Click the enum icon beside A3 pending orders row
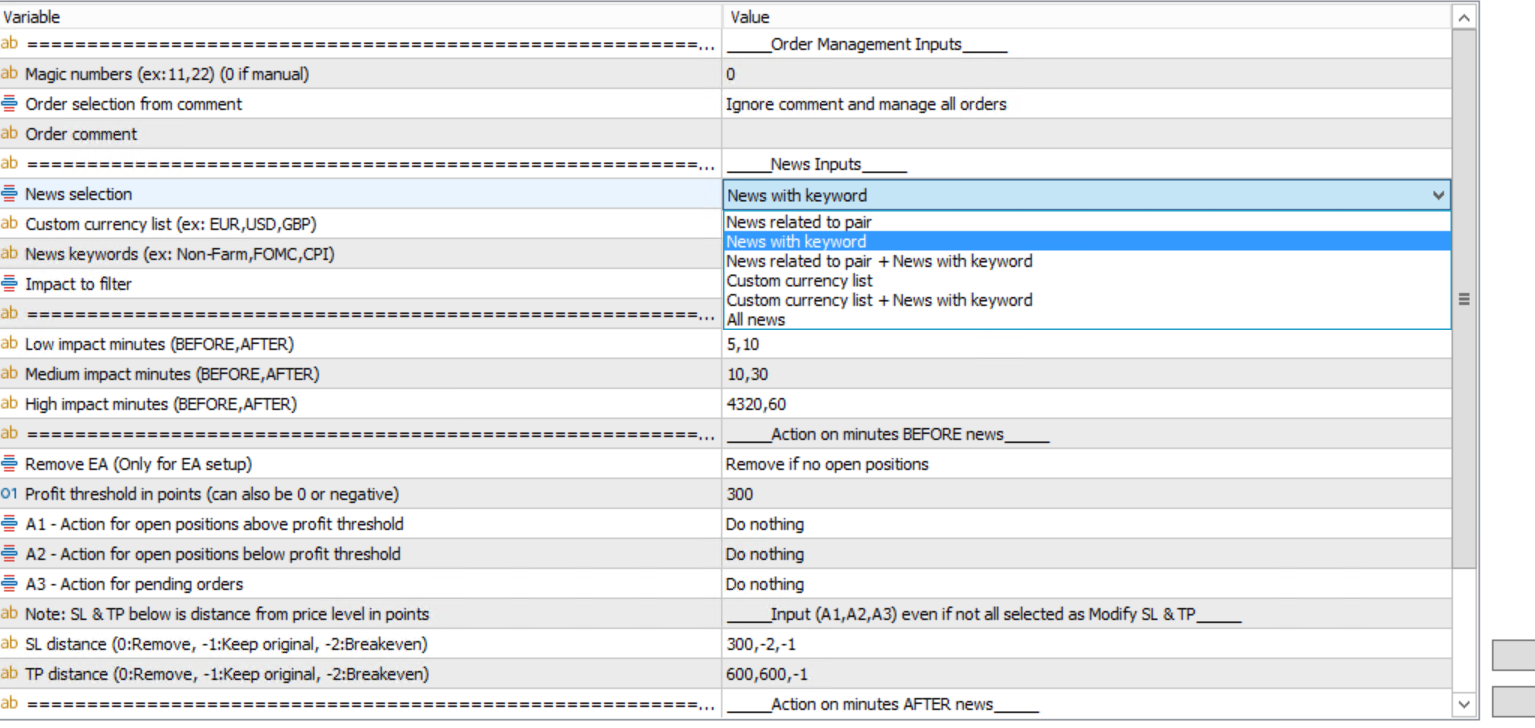1535x728 pixels. [9, 584]
